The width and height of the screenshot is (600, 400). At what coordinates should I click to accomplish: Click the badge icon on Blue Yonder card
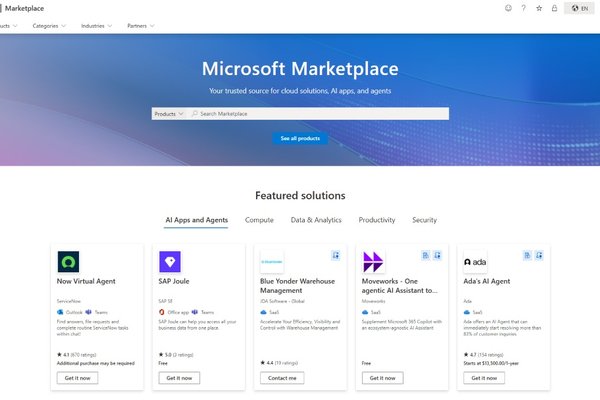(336, 255)
